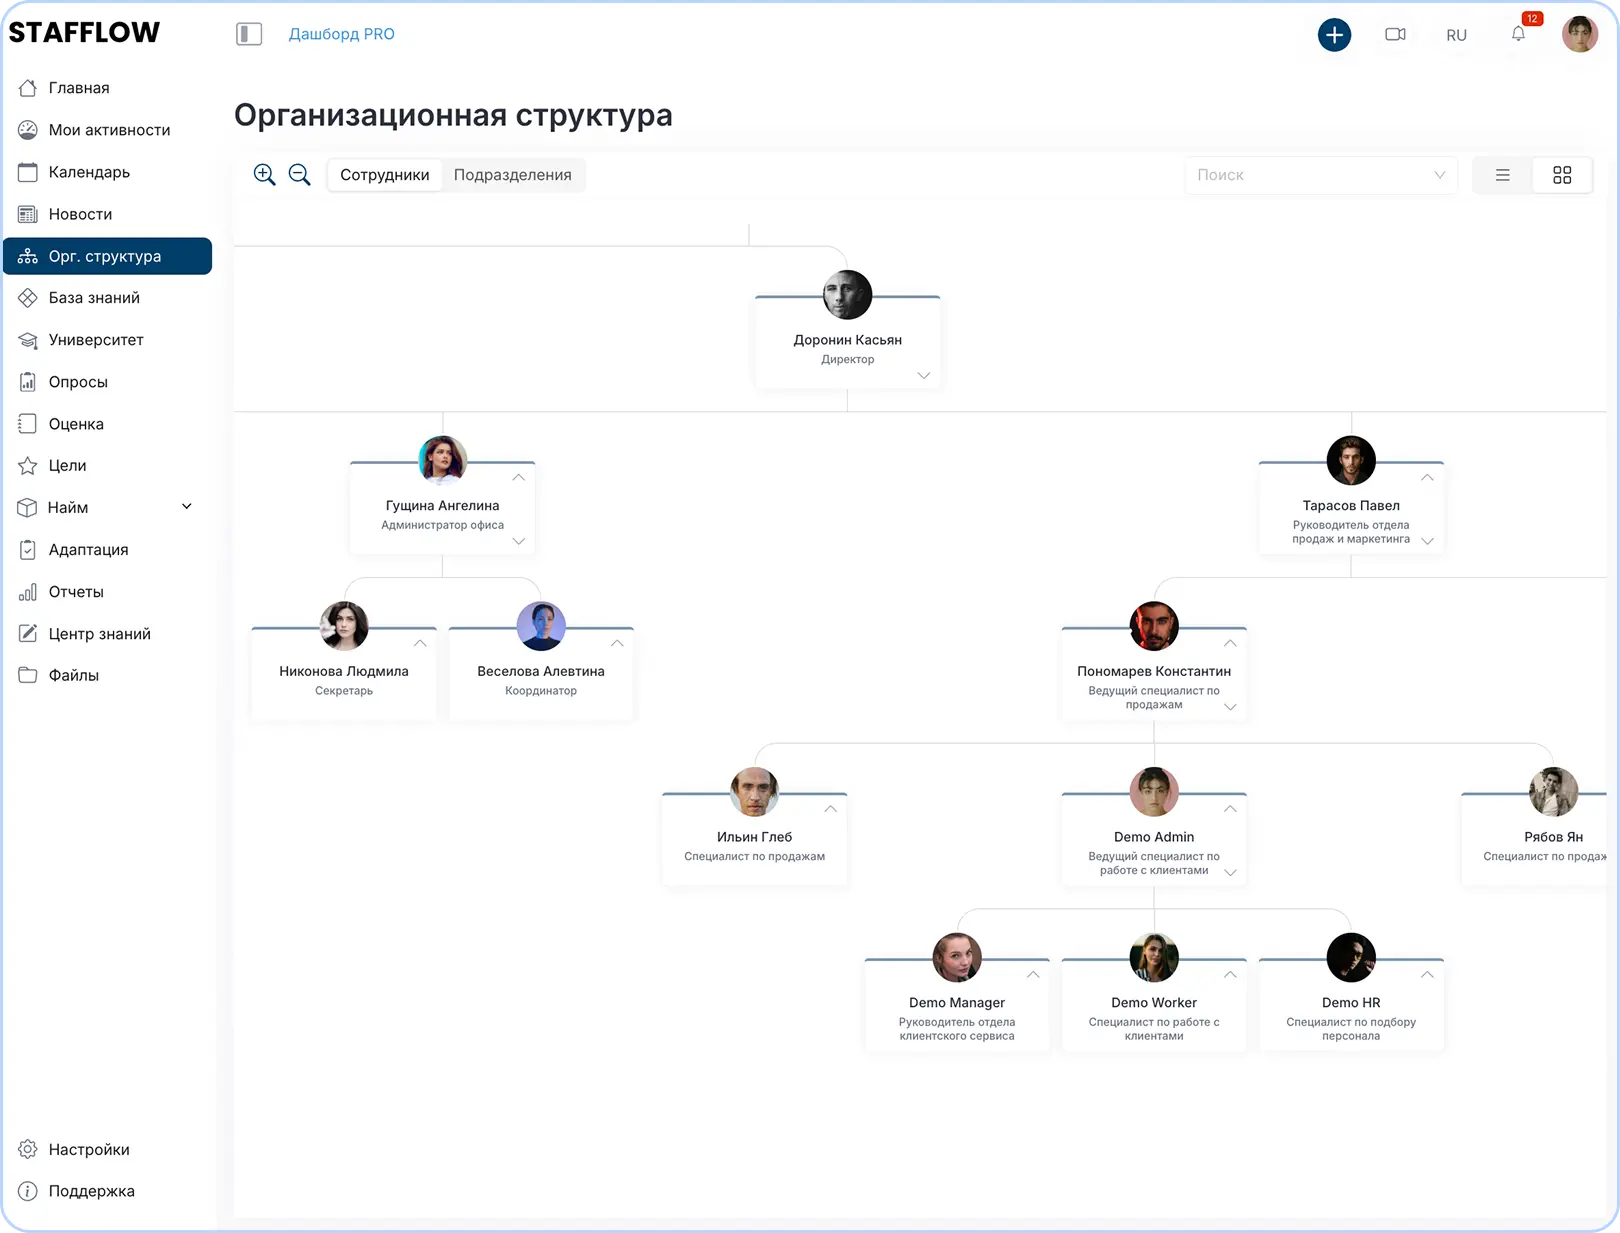Click Demo Manager employee photo

[956, 958]
